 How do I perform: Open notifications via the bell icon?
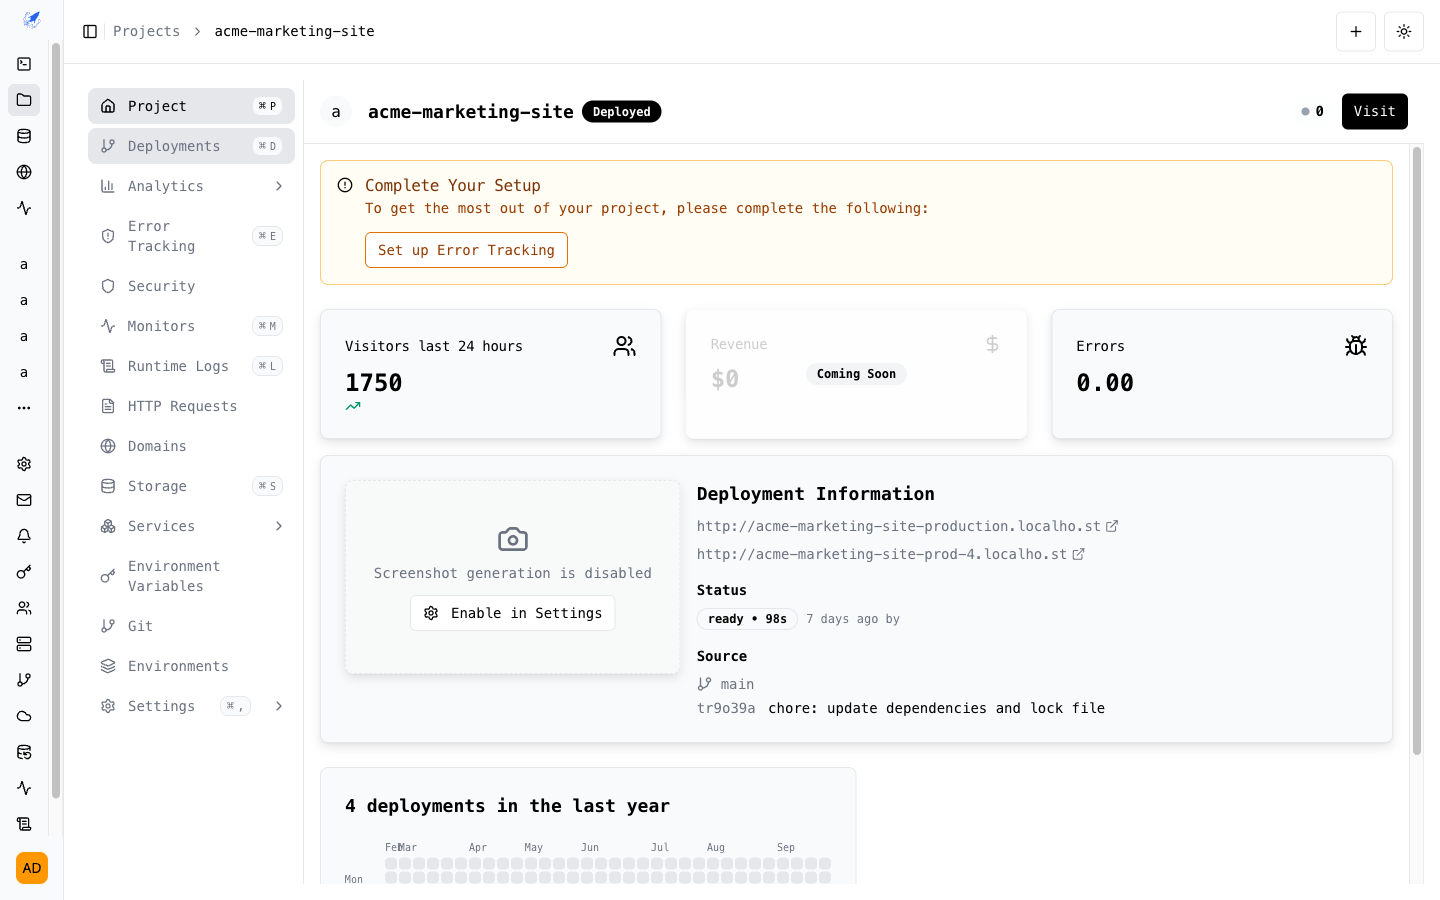(24, 536)
